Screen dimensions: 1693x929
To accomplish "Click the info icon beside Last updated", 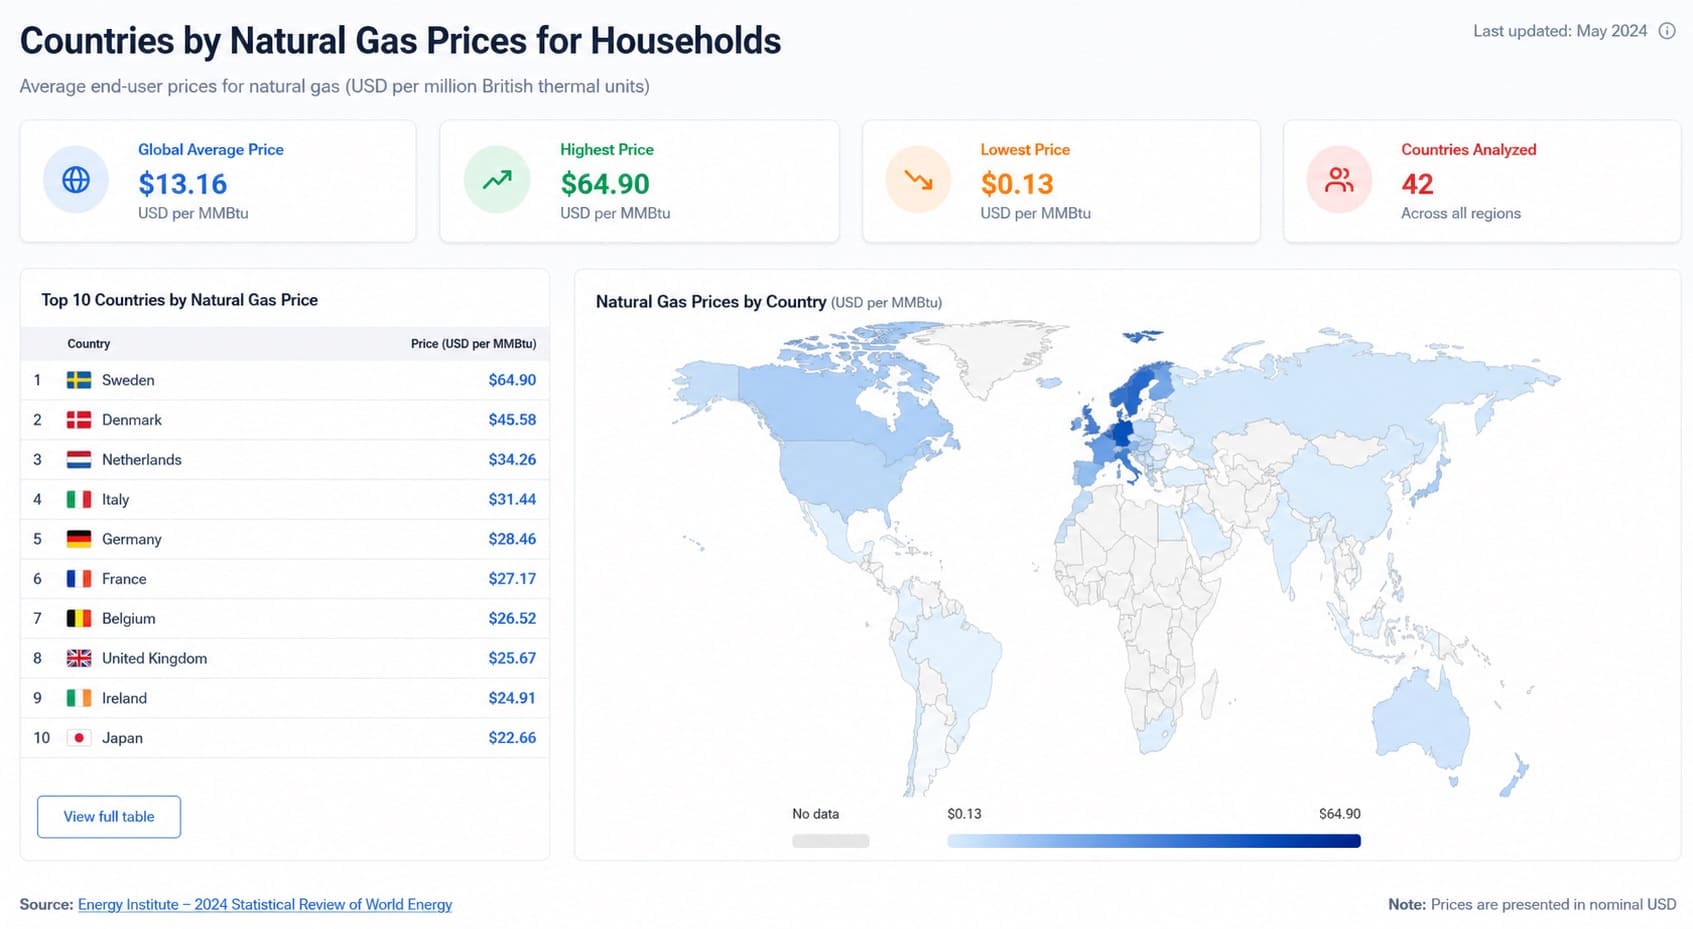I will click(1667, 31).
